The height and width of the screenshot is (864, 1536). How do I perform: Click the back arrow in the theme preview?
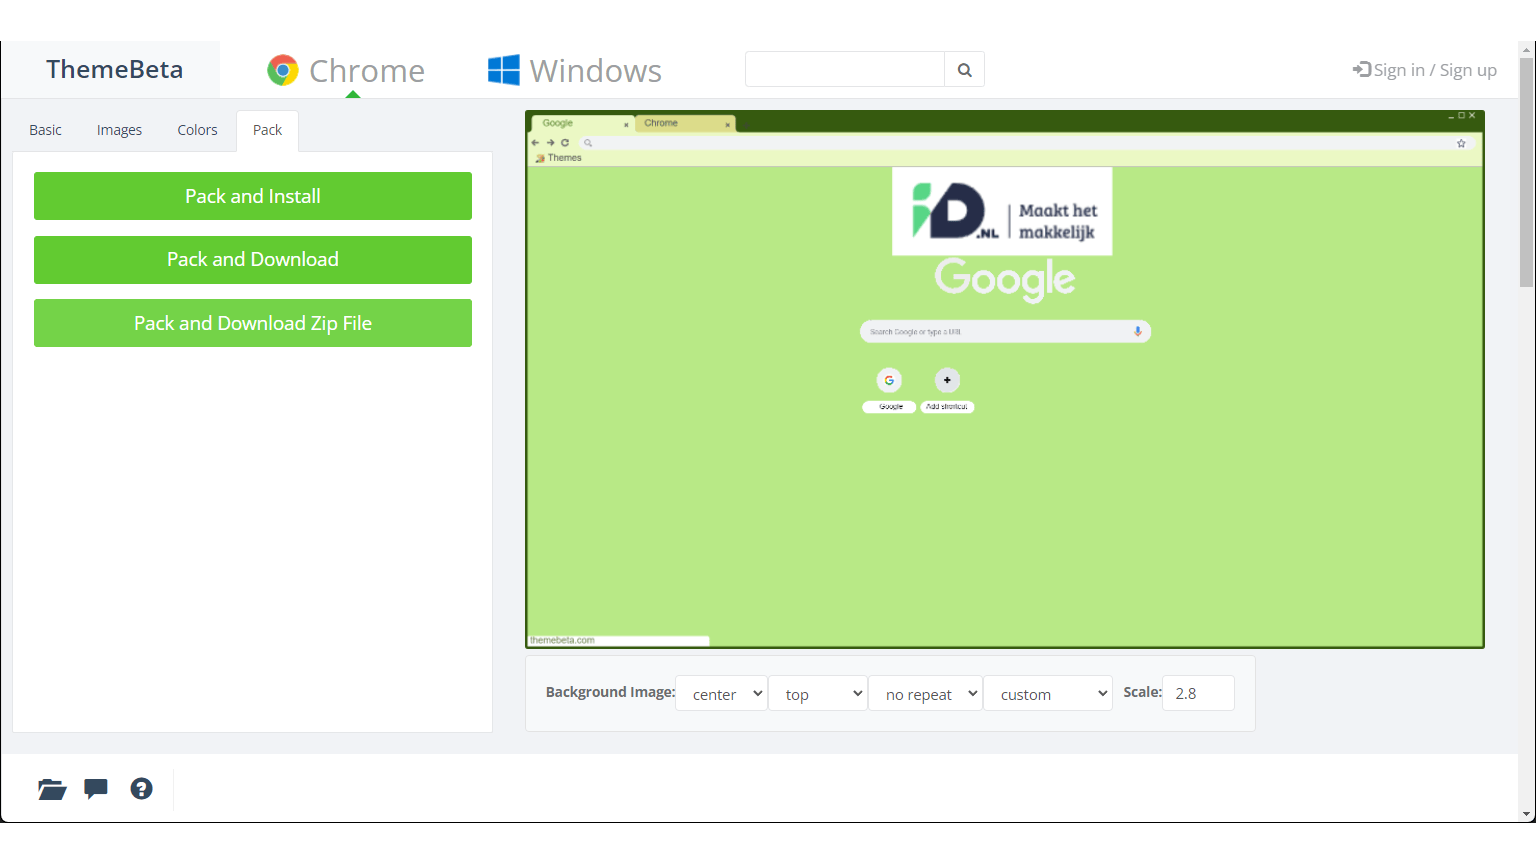pyautogui.click(x=536, y=143)
